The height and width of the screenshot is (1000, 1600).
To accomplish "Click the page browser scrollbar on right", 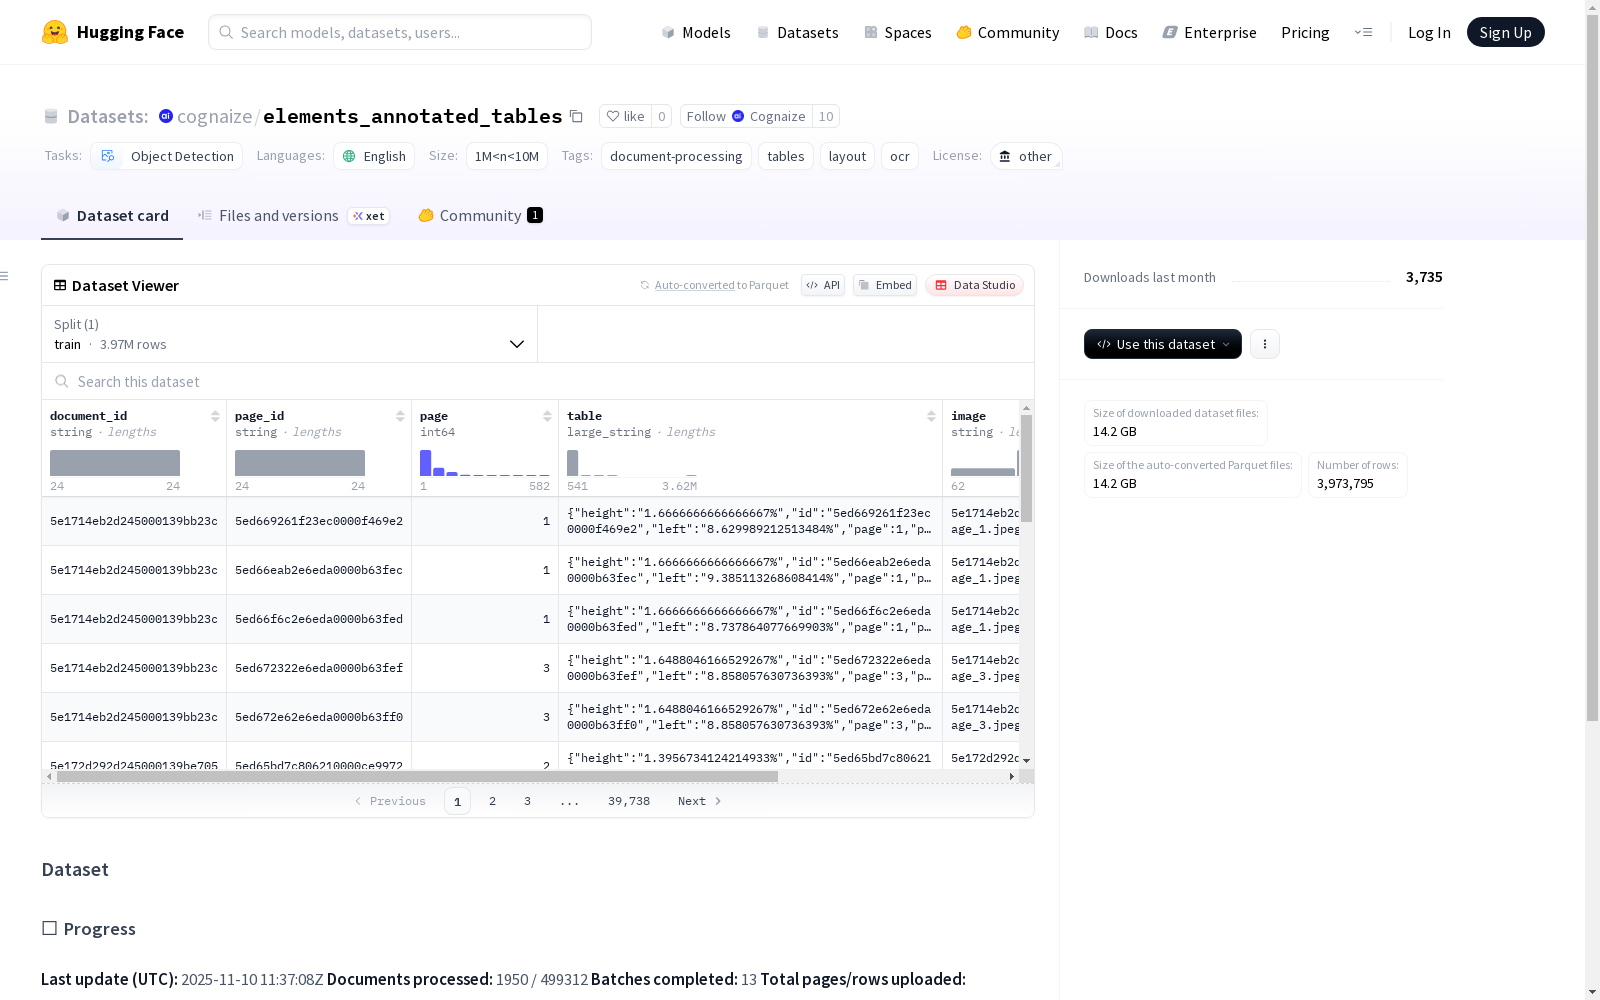I will pos(1592,370).
